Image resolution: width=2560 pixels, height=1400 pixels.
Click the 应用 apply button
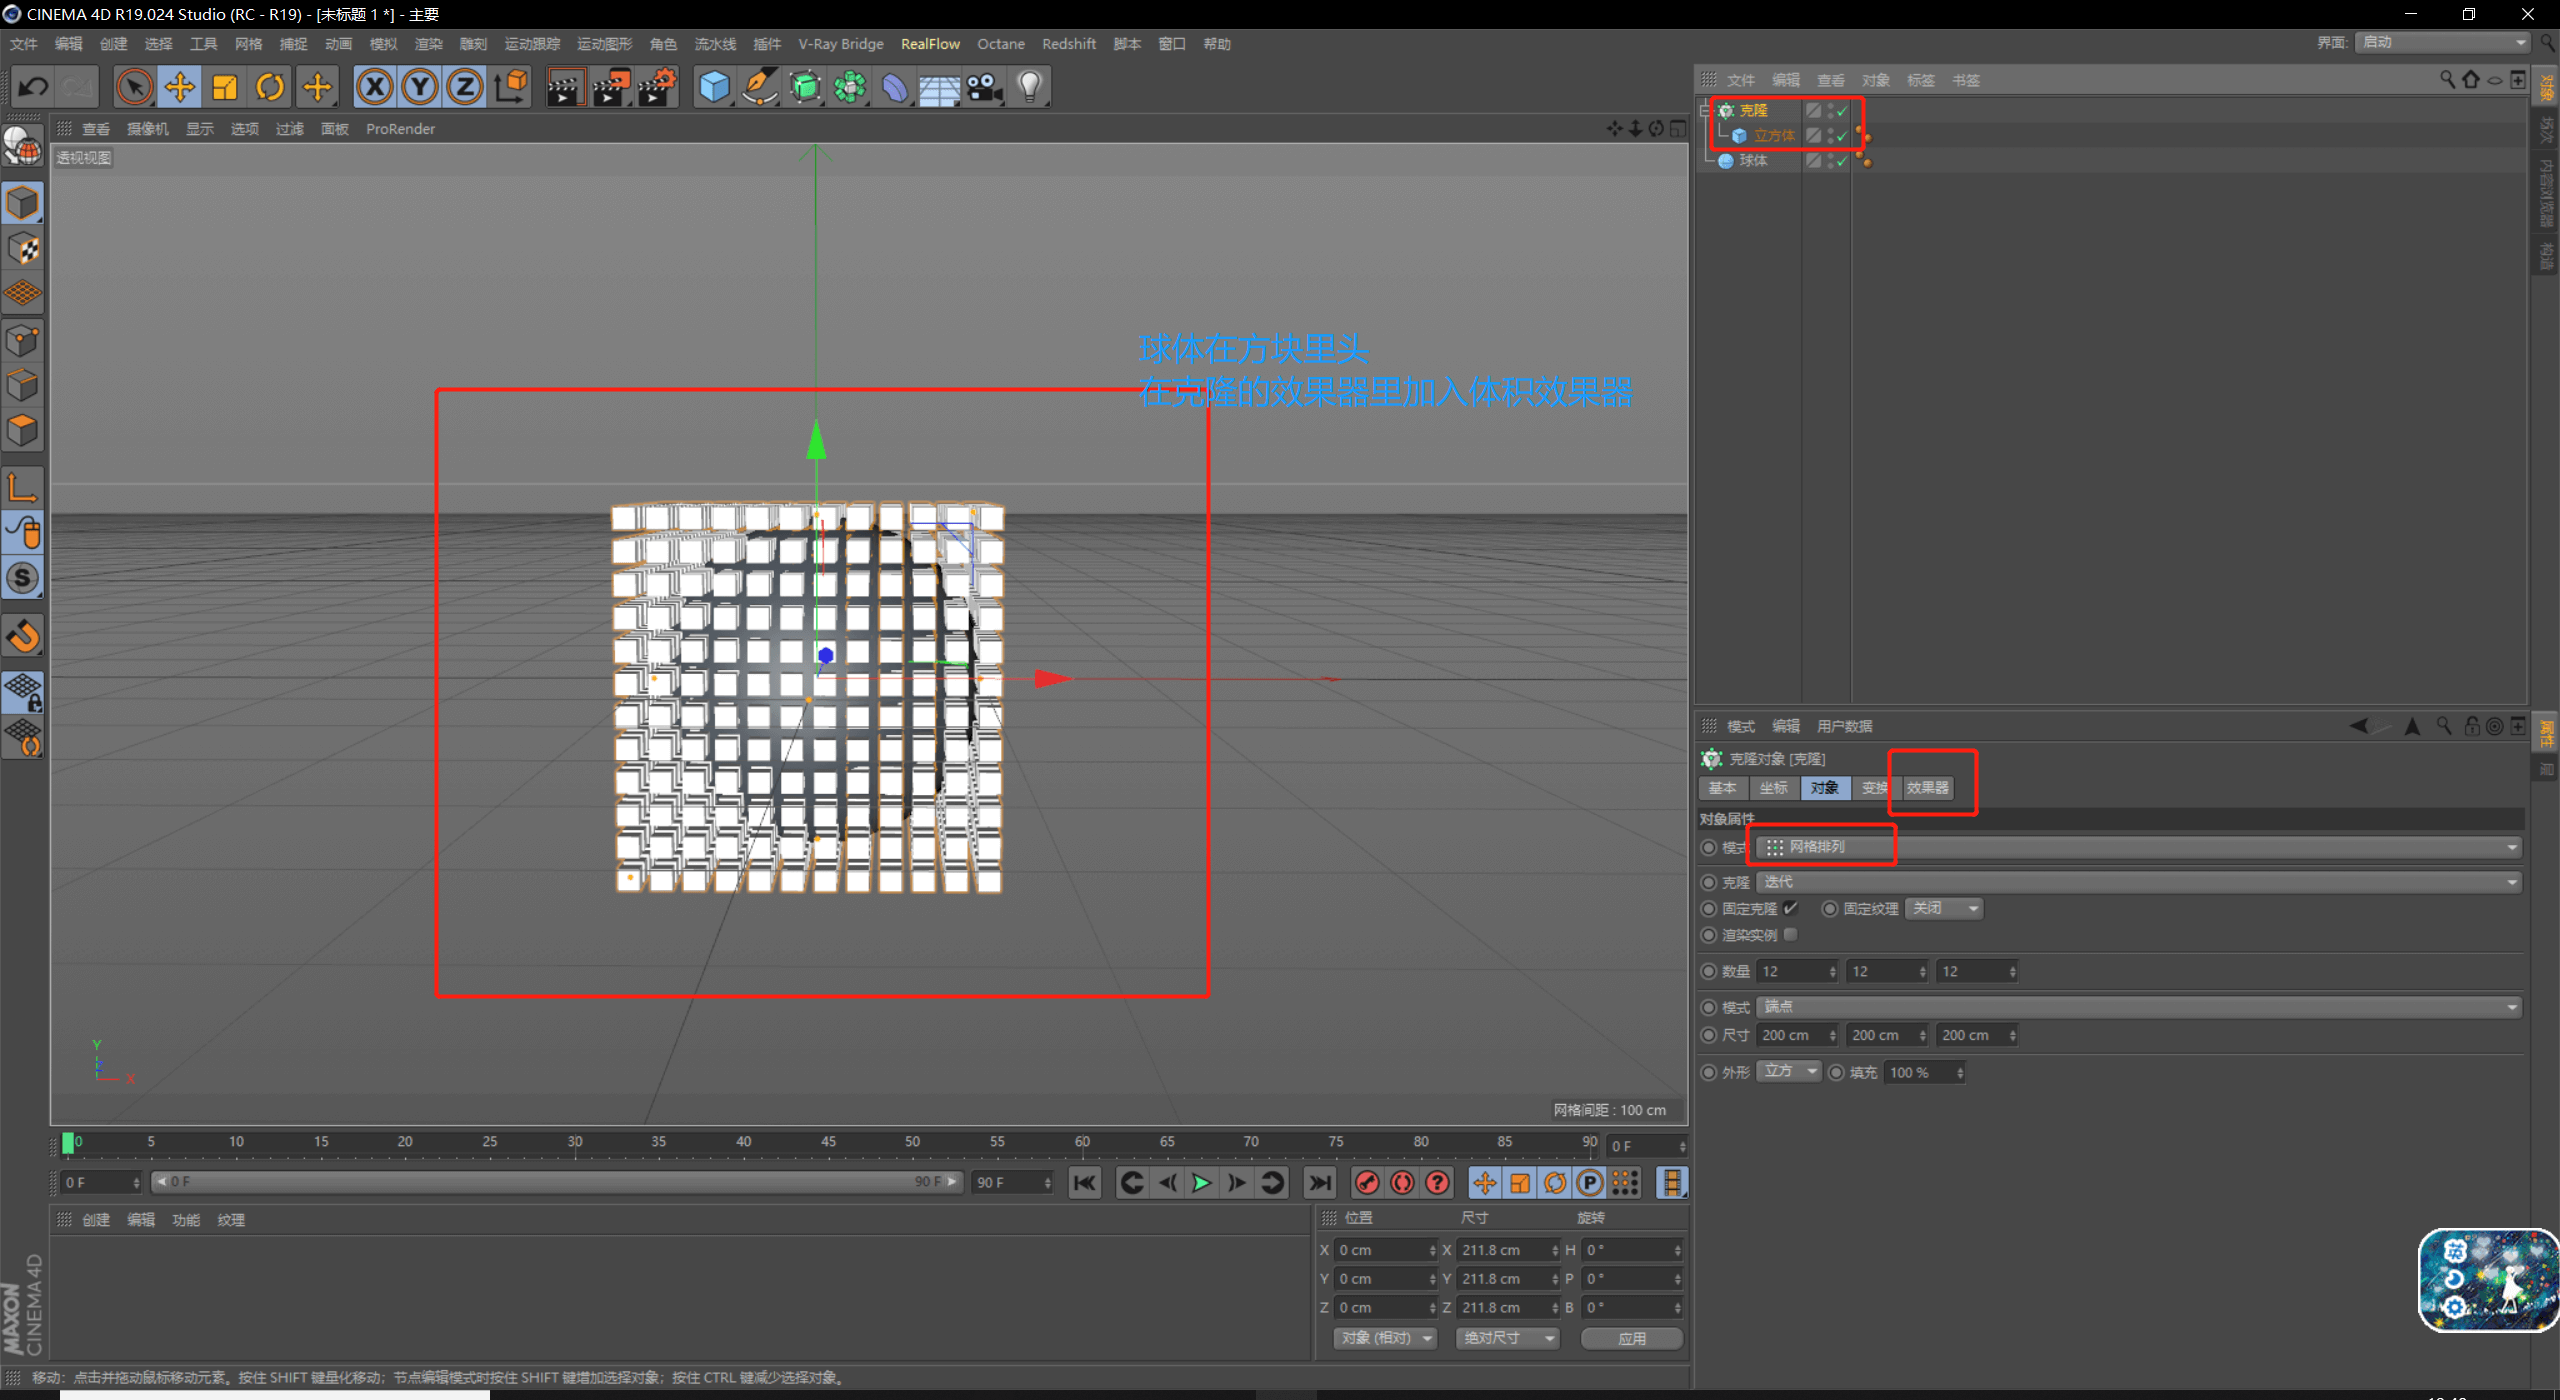[1631, 1338]
